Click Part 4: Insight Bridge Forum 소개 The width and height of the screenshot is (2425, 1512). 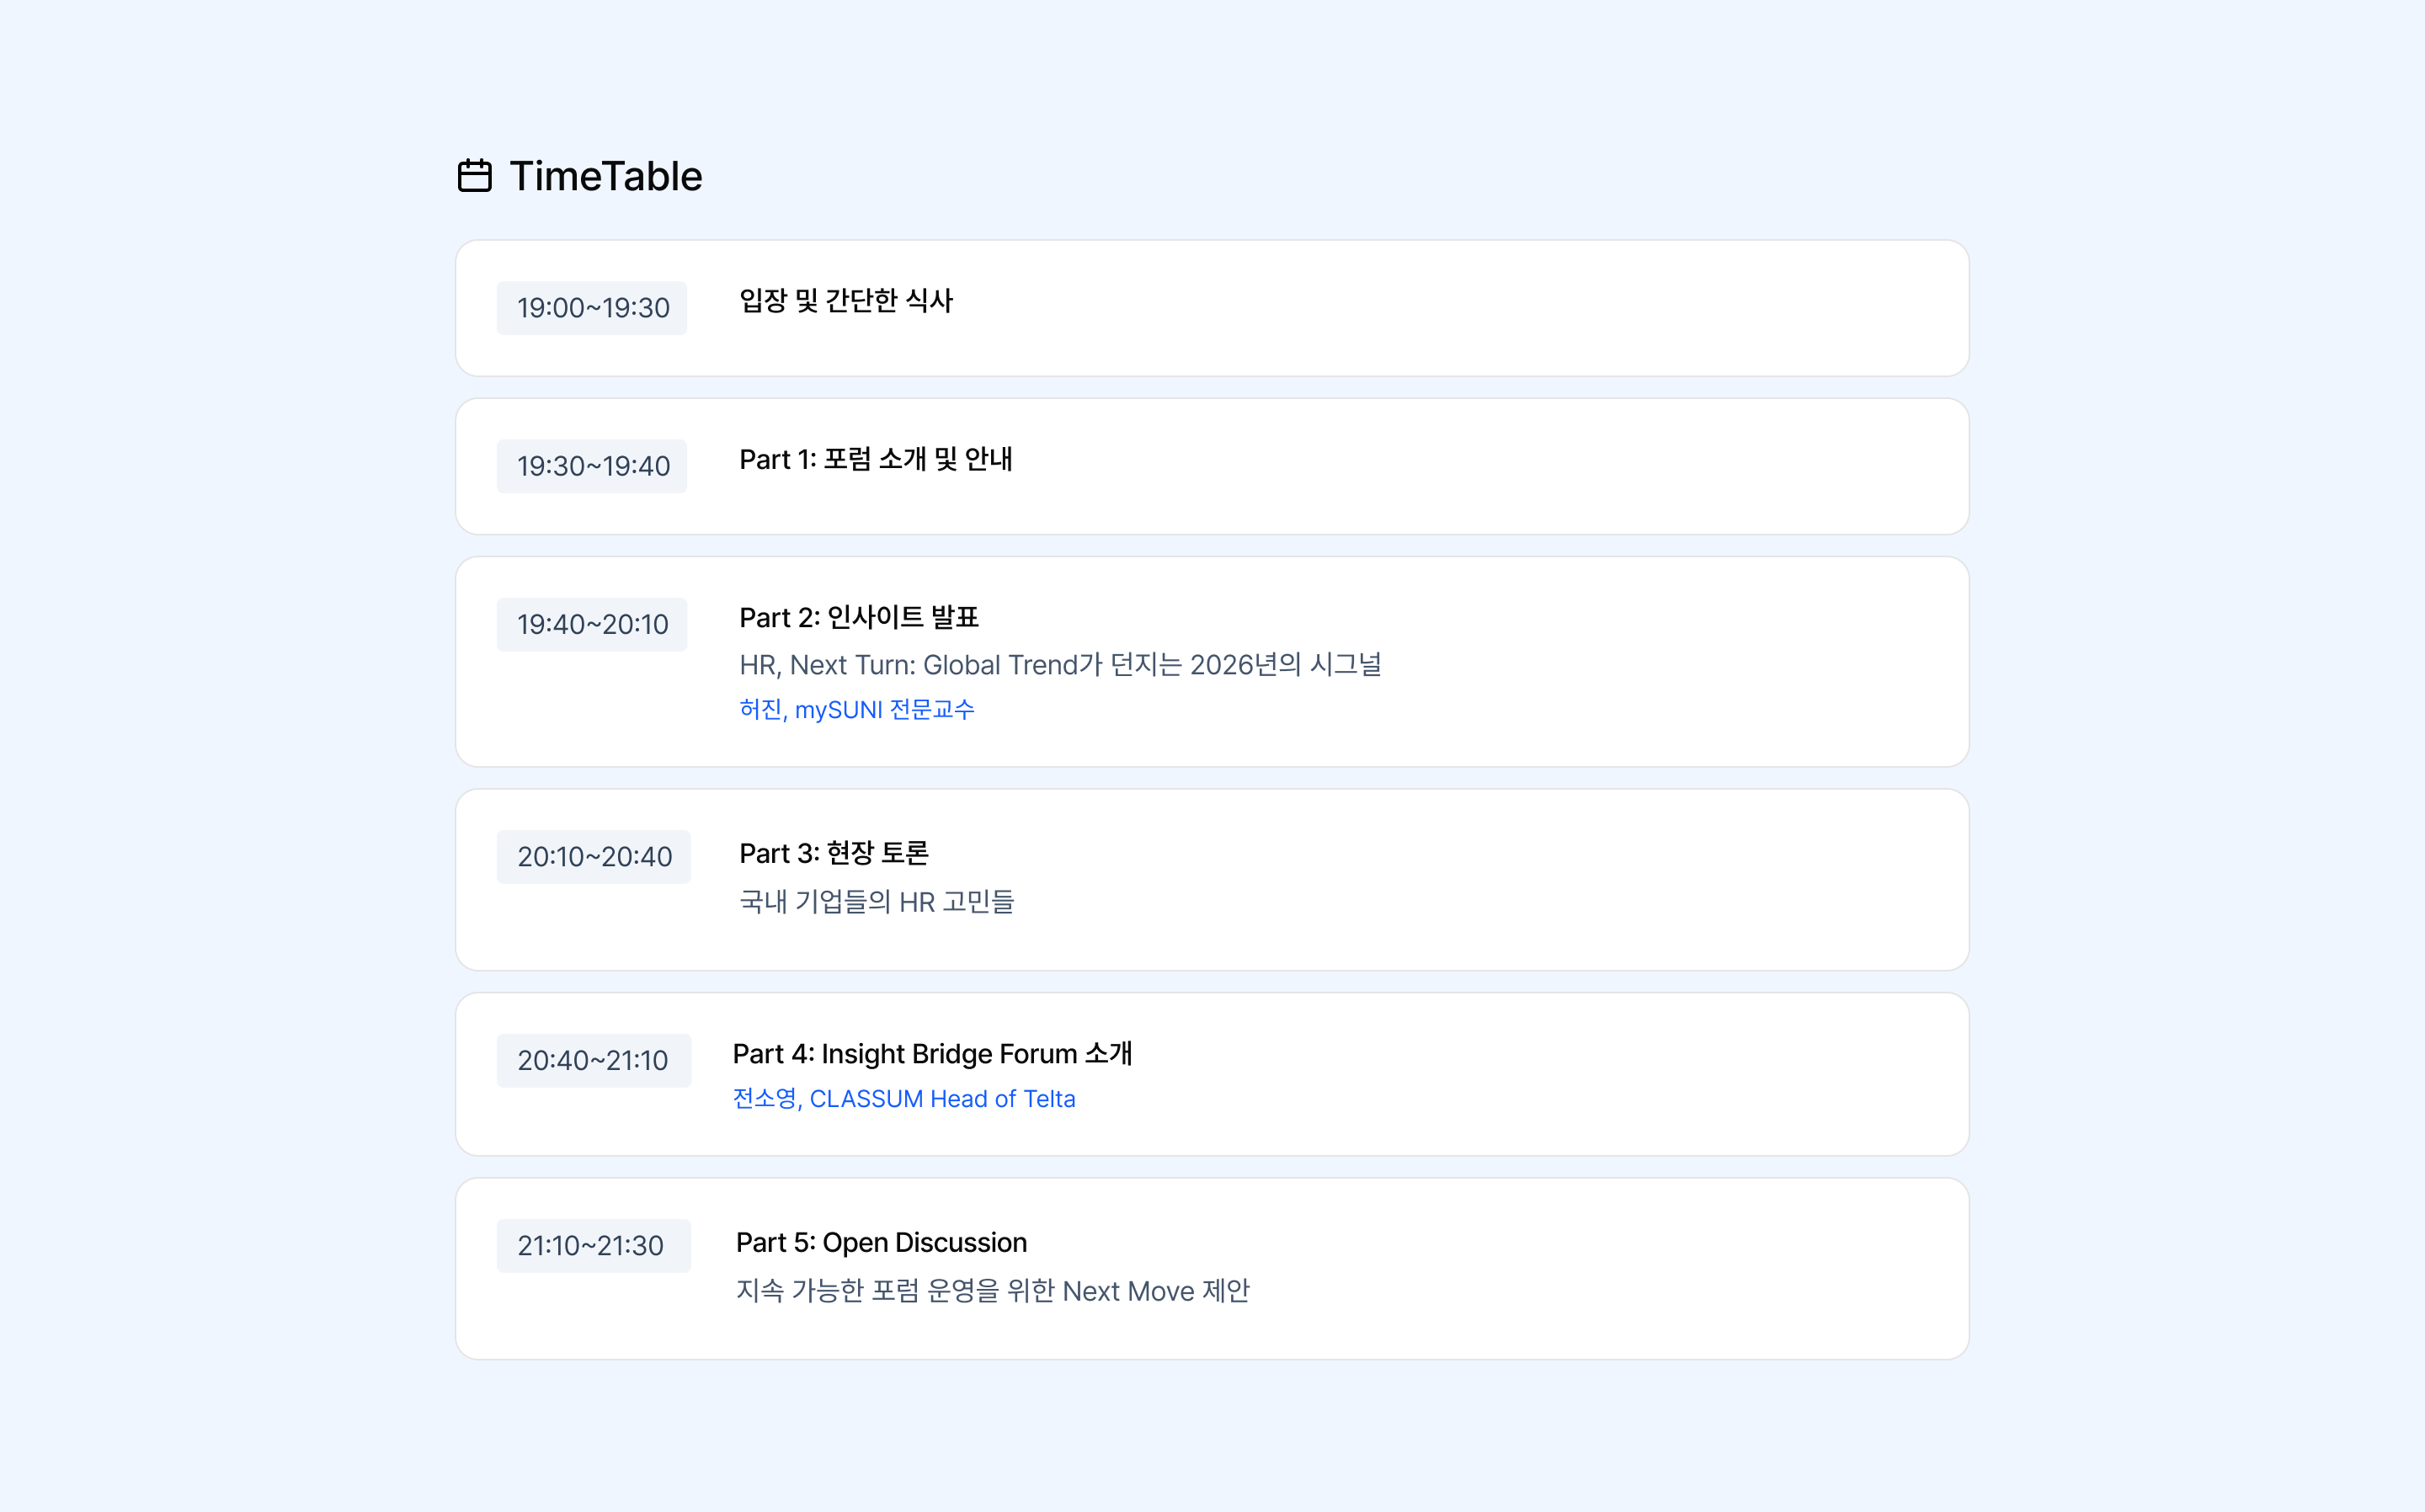[x=932, y=1054]
